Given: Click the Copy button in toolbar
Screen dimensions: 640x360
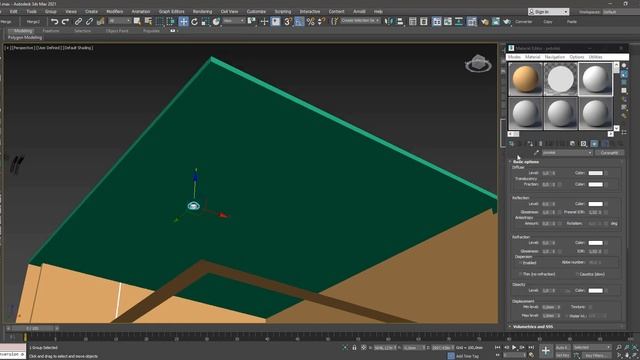Looking at the screenshot, I should point(547,22).
